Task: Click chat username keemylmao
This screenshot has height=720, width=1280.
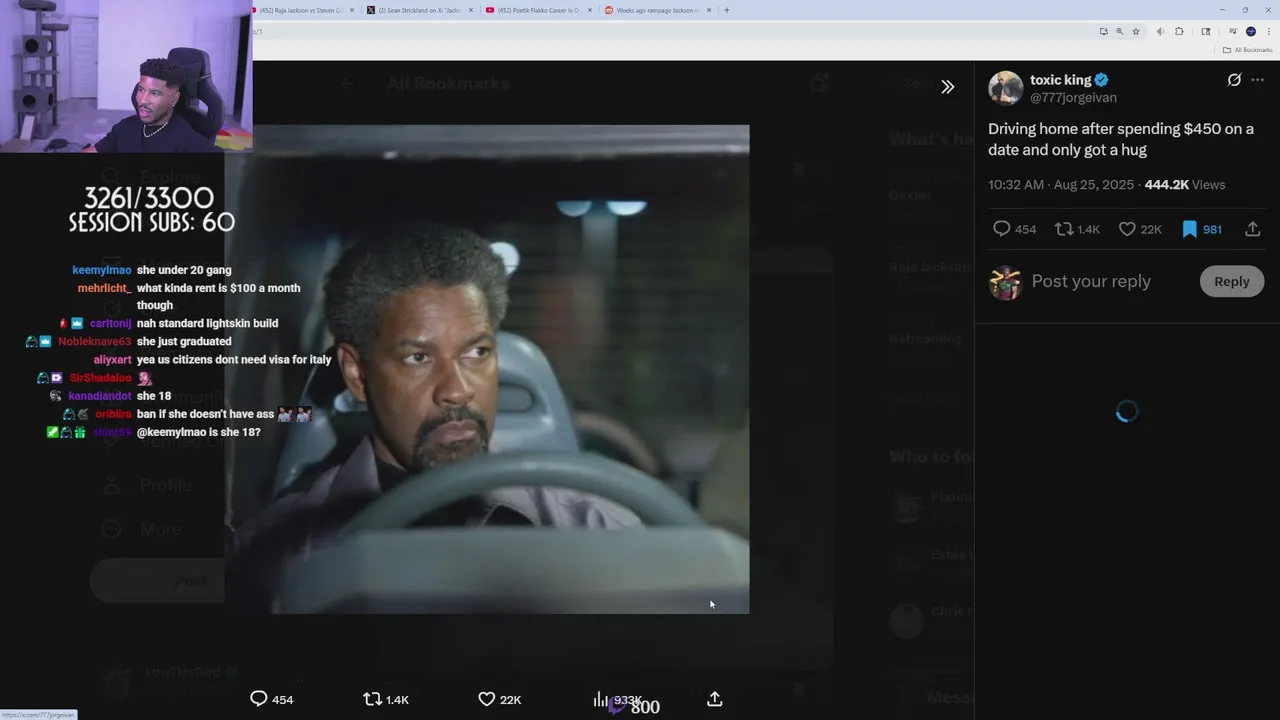Action: click(x=102, y=270)
